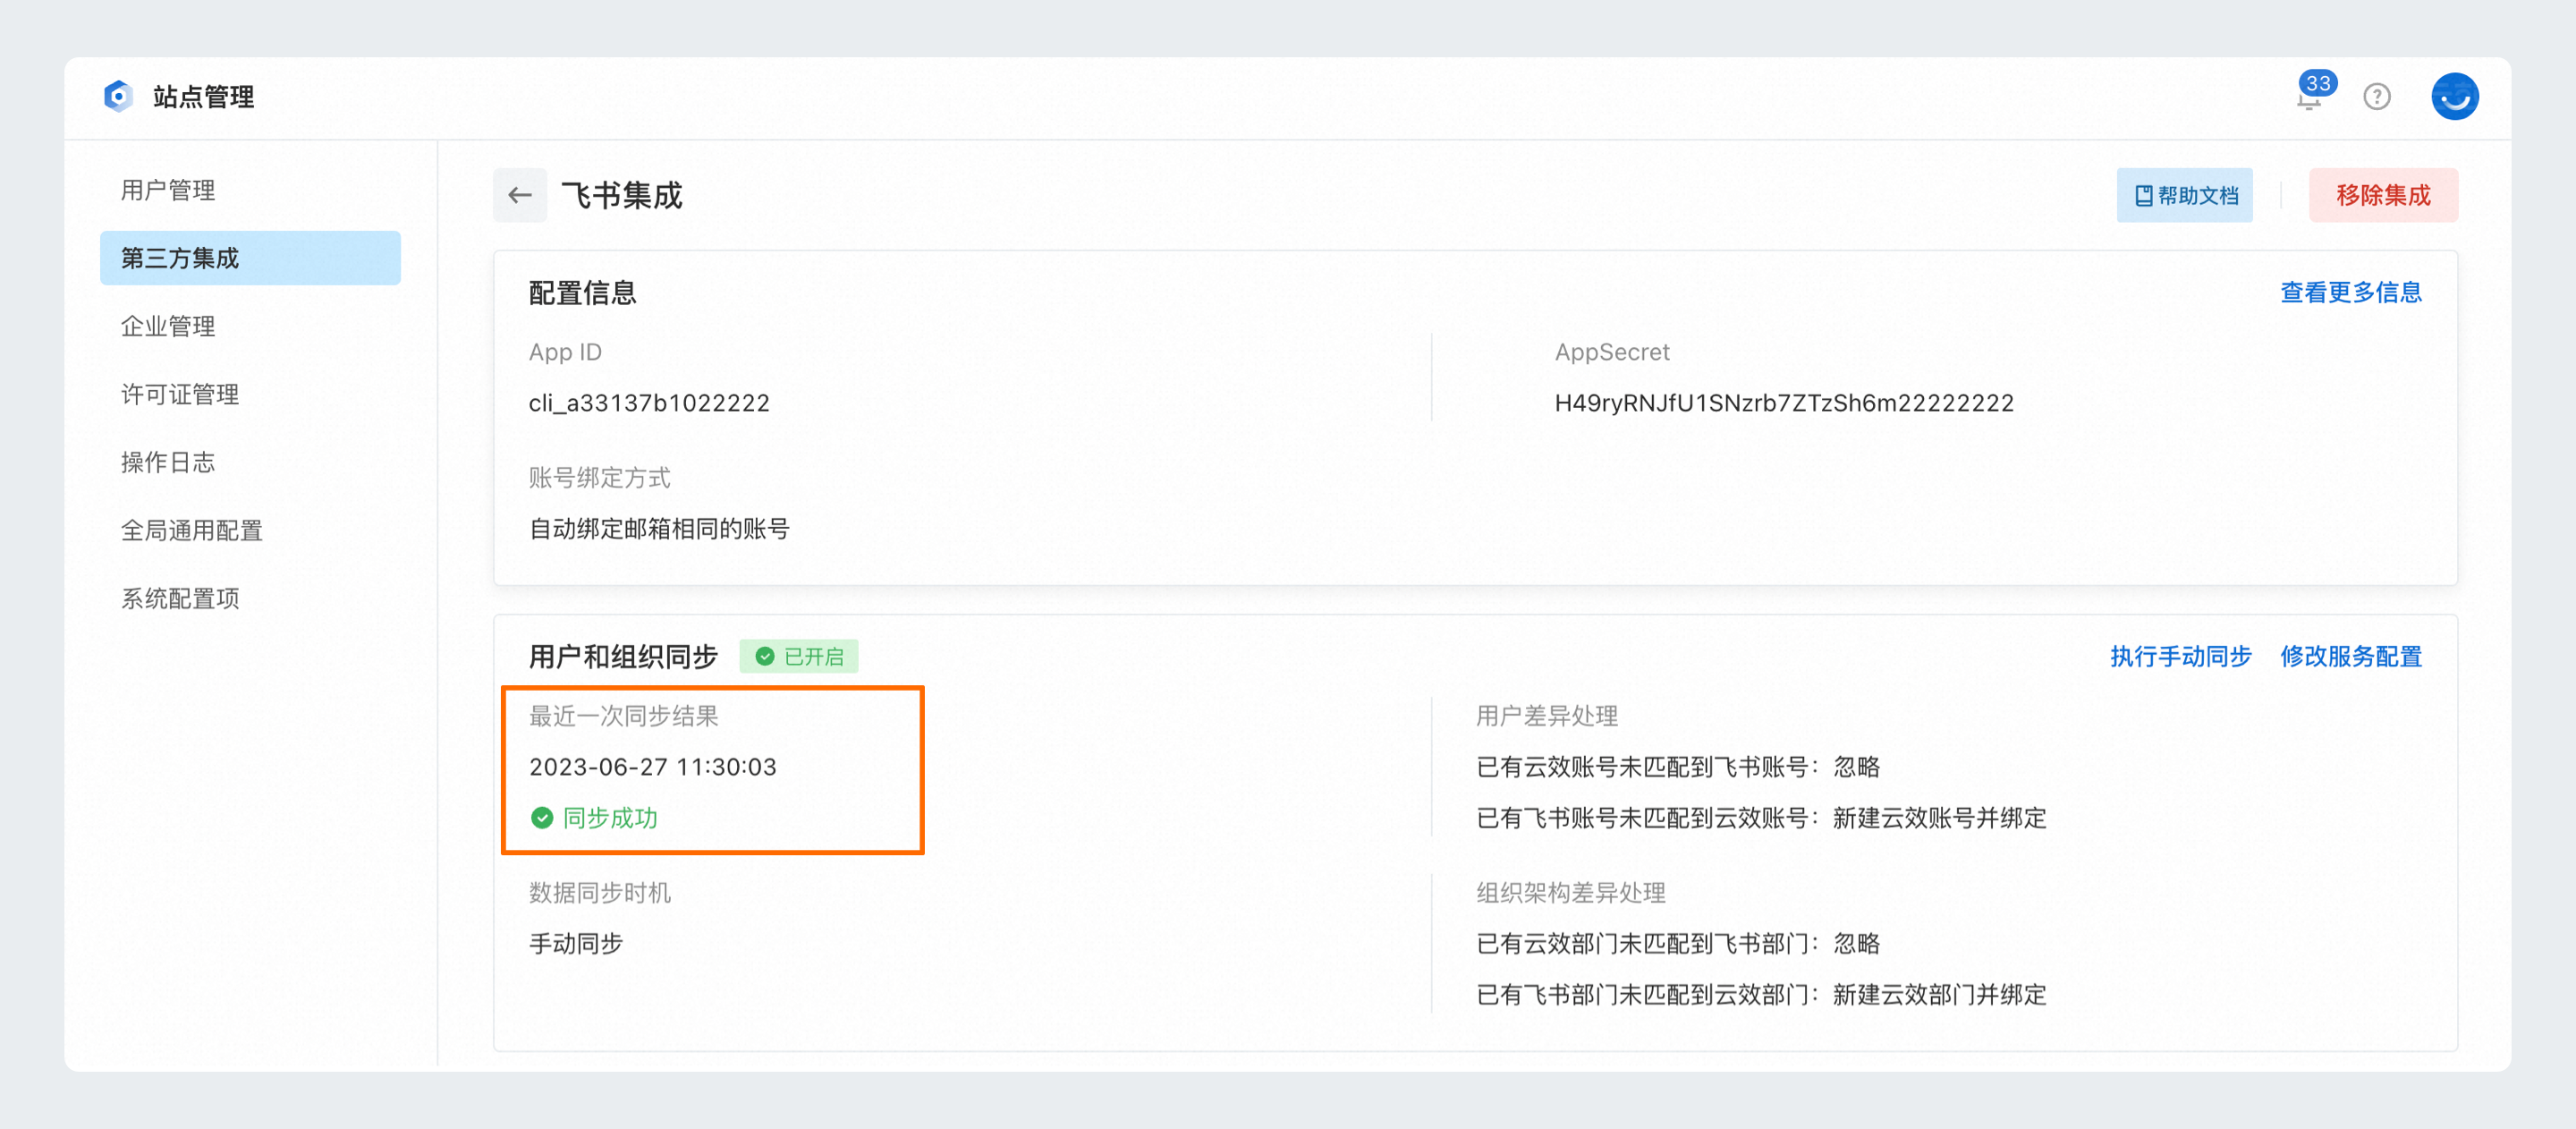This screenshot has width=2576, height=1129.
Task: Click the 同步成功 status text
Action: 610,818
